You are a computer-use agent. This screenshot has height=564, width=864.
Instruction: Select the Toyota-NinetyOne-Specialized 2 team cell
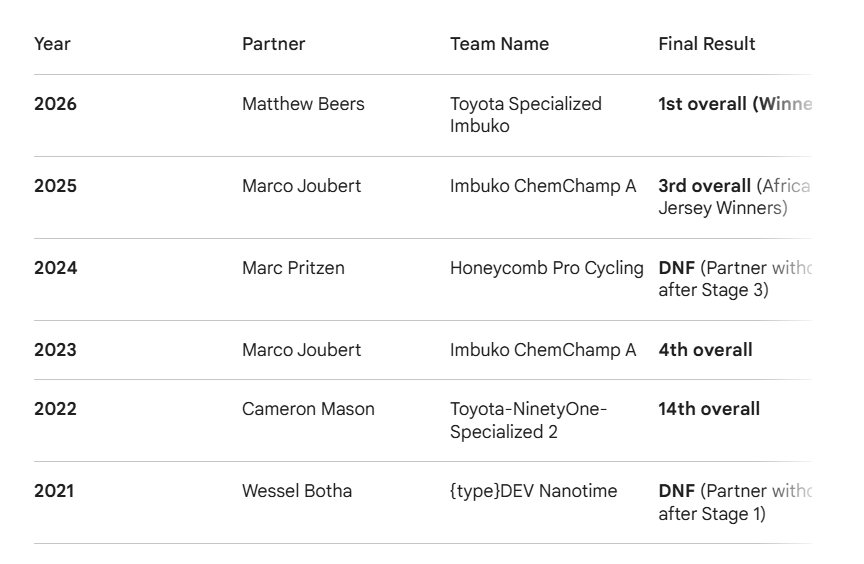[528, 420]
